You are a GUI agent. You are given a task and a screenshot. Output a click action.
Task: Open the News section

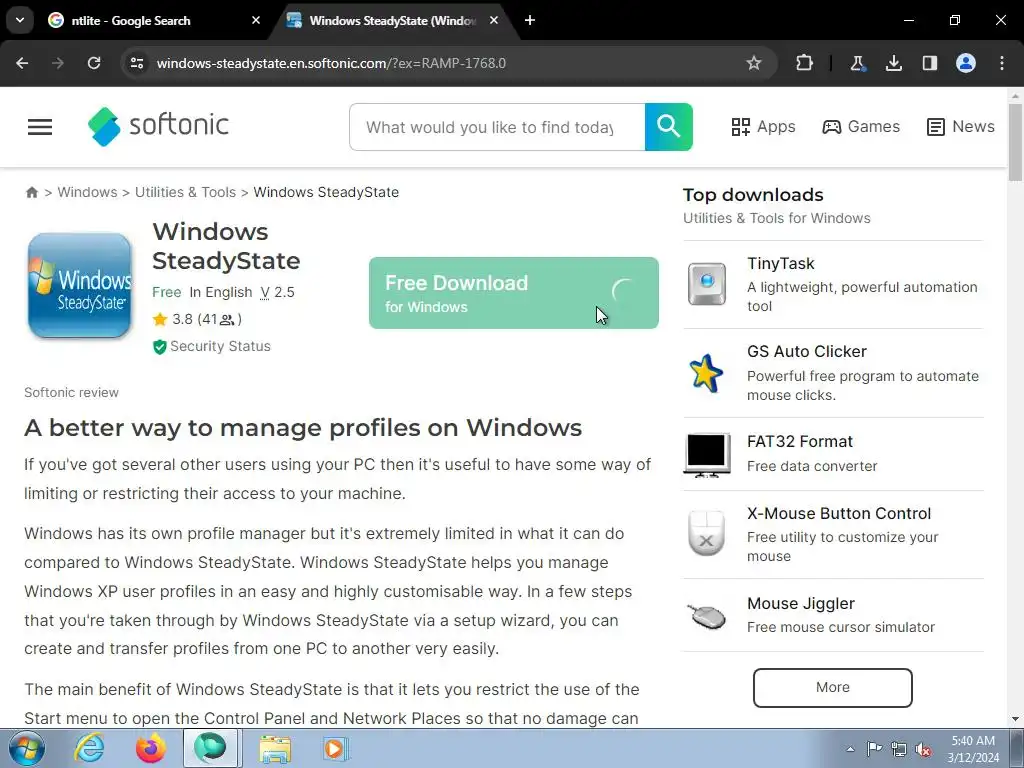[961, 127]
